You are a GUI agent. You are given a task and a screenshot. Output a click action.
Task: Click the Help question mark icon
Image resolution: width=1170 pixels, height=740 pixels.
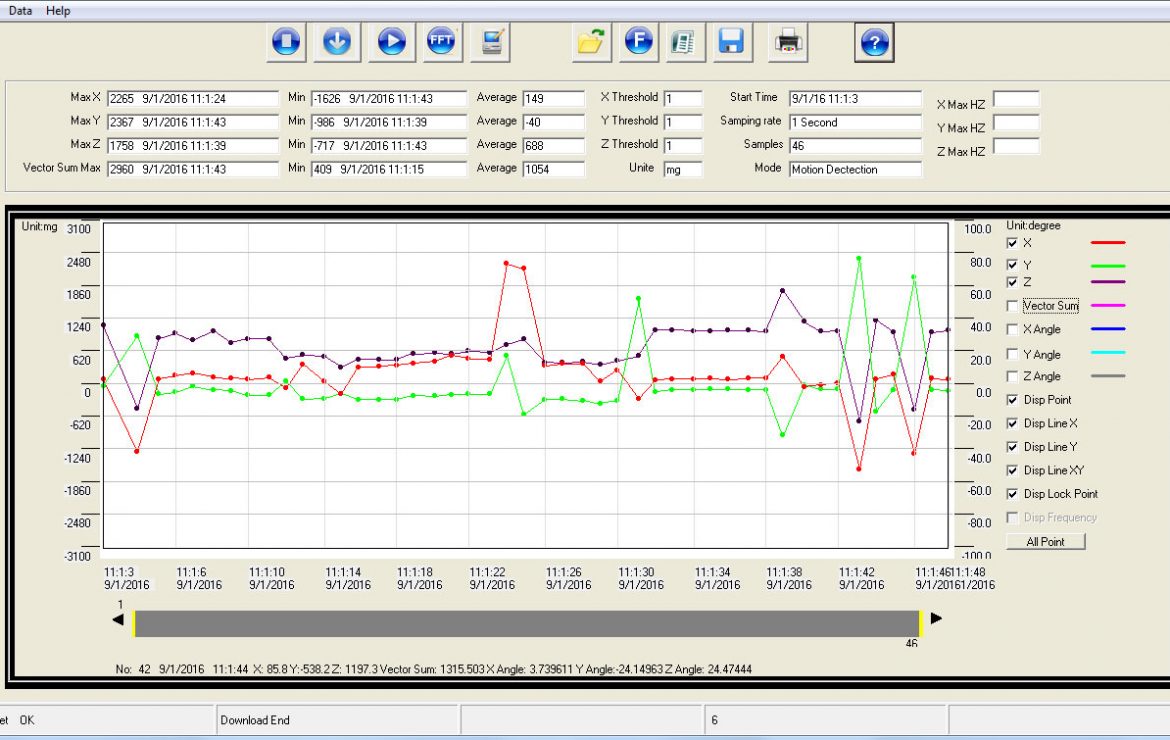(874, 41)
